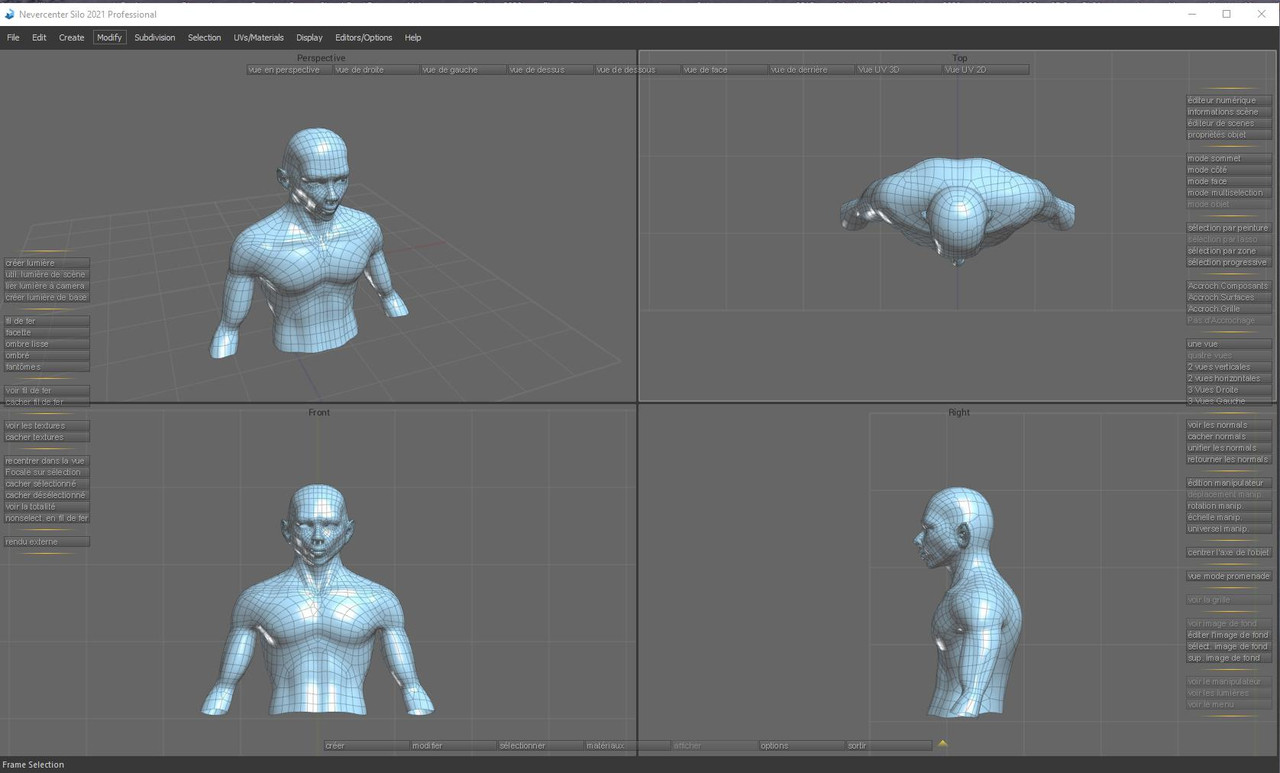1280x773 pixels.
Task: Open the bottom 'options' menu
Action: click(x=801, y=746)
